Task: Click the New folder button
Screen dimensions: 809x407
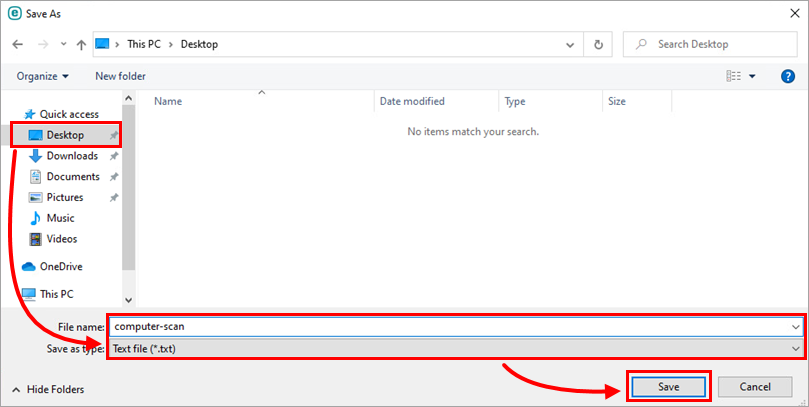Action: 120,76
